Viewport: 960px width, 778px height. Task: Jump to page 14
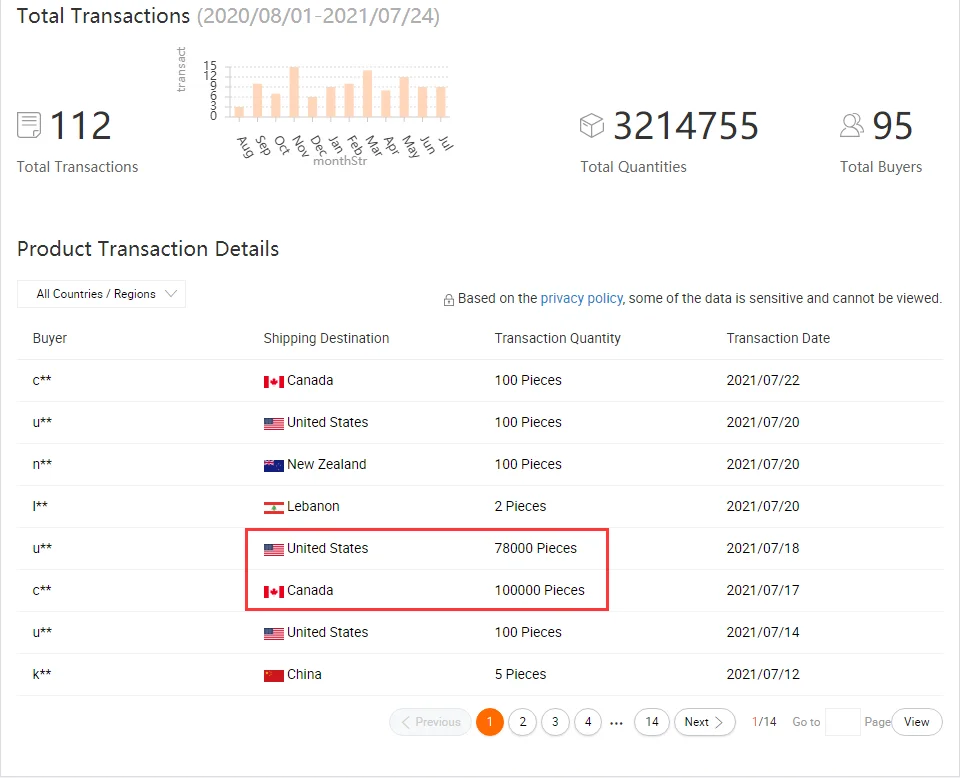pos(651,722)
